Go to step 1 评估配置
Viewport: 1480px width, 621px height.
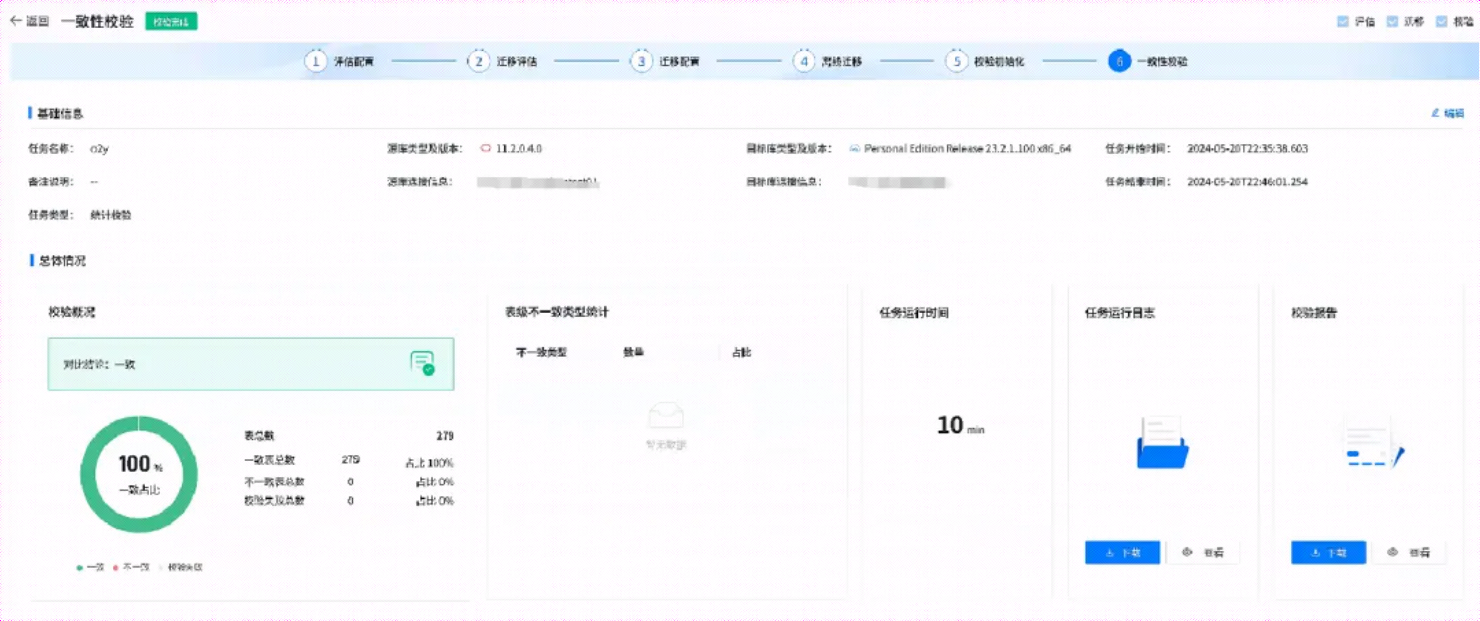(x=340, y=61)
